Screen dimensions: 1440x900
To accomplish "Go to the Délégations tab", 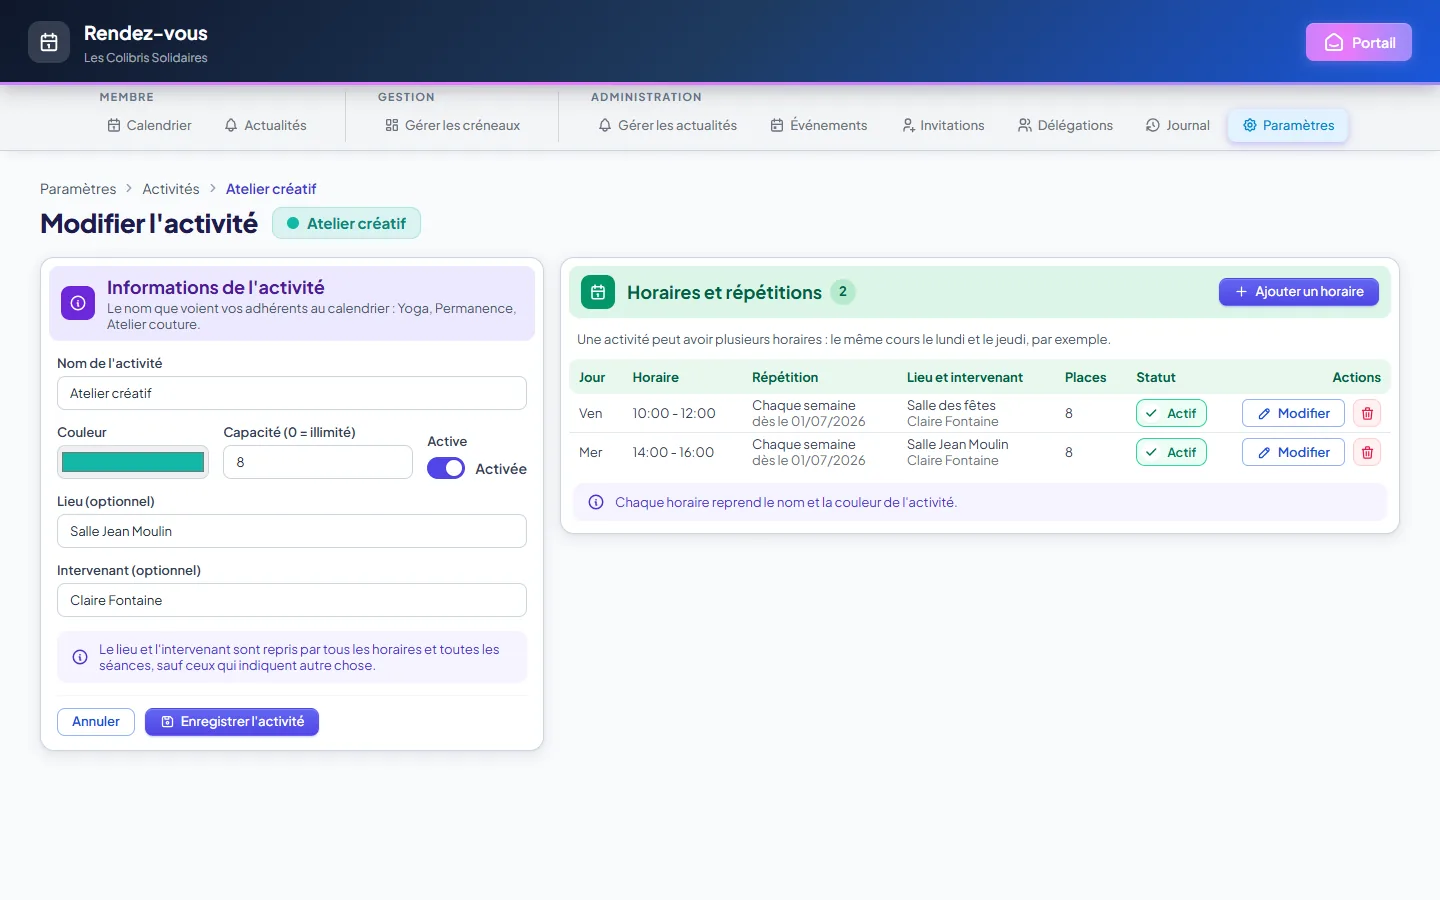I will [x=1065, y=125].
